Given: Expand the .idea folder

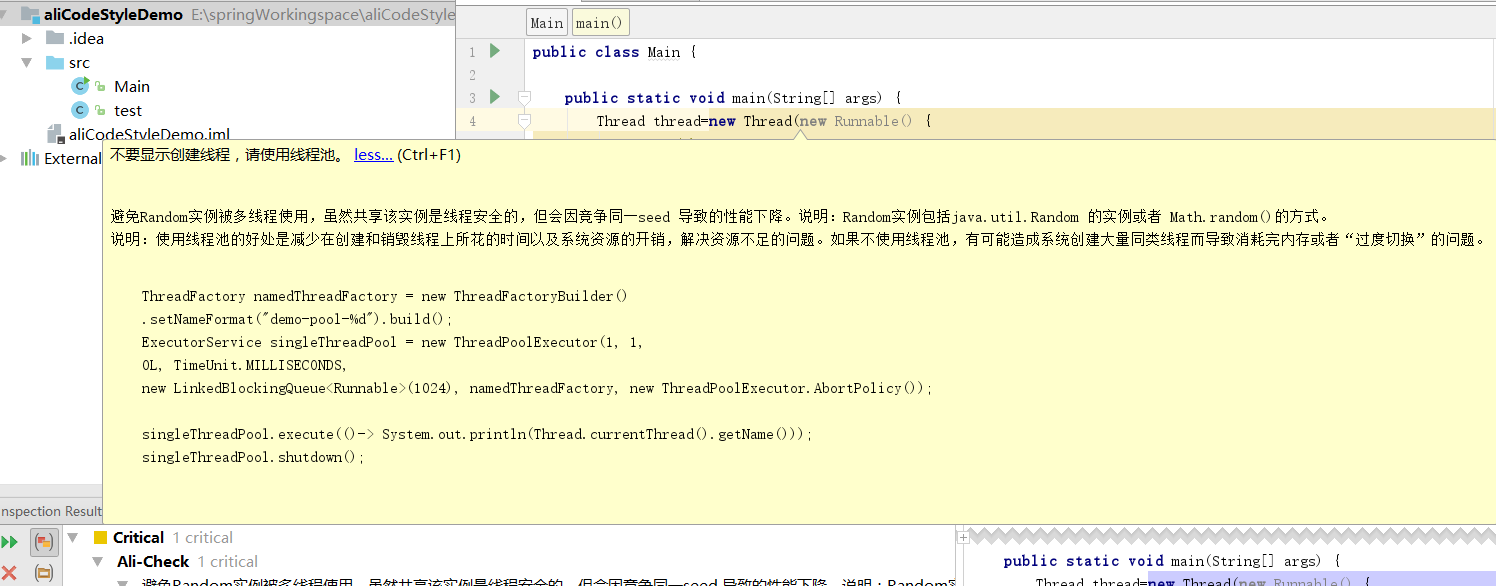Looking at the screenshot, I should 27,39.
